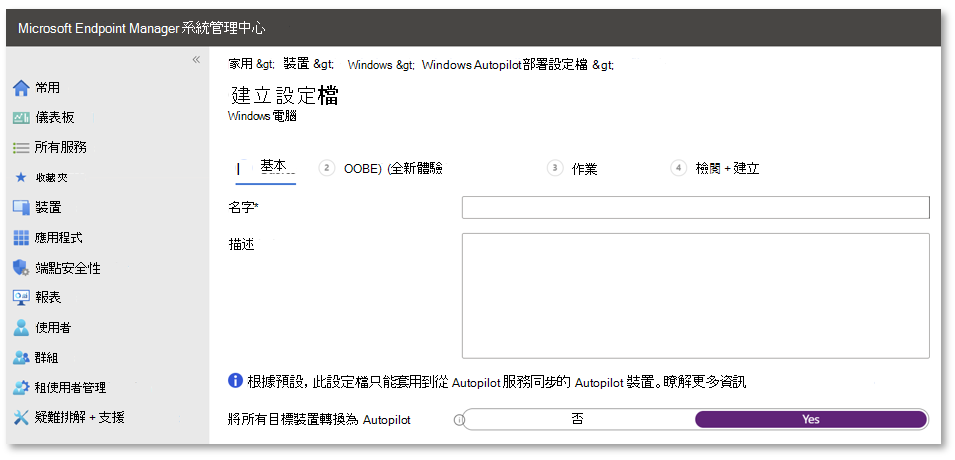Go to Windows Autopilot部署設定檔 breadcrumb

pos(505,65)
